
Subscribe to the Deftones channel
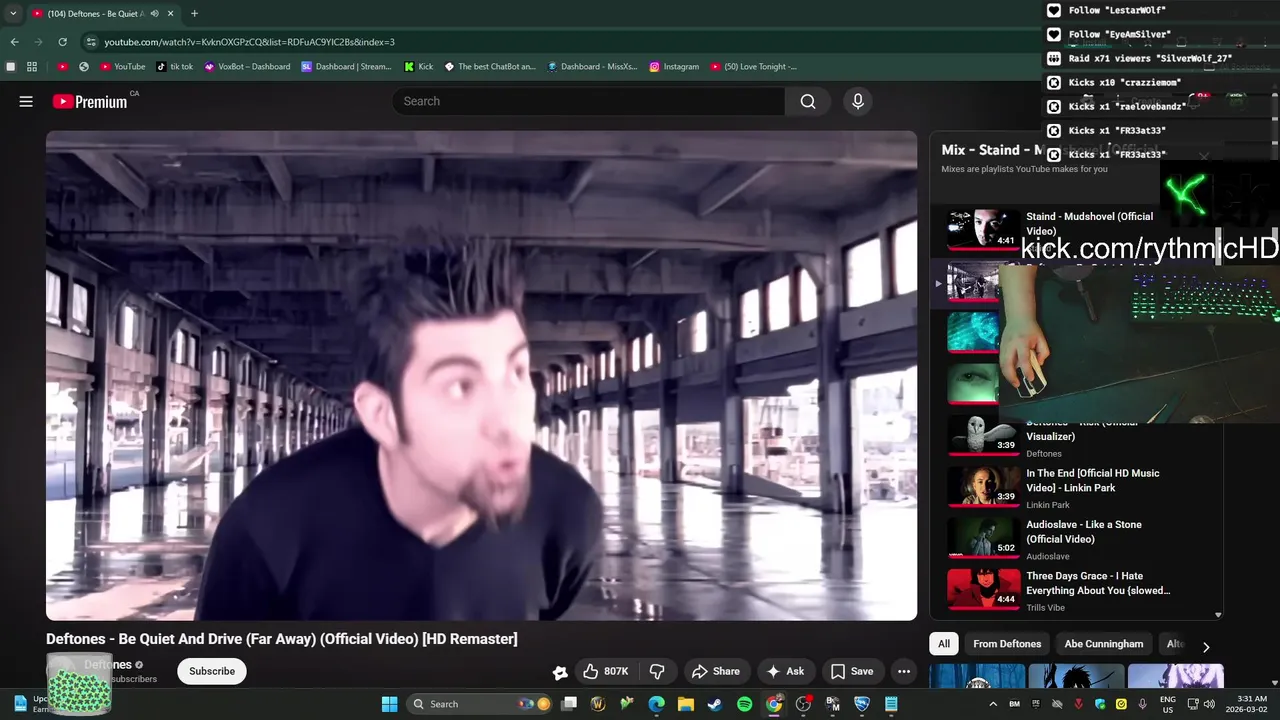pyautogui.click(x=212, y=671)
